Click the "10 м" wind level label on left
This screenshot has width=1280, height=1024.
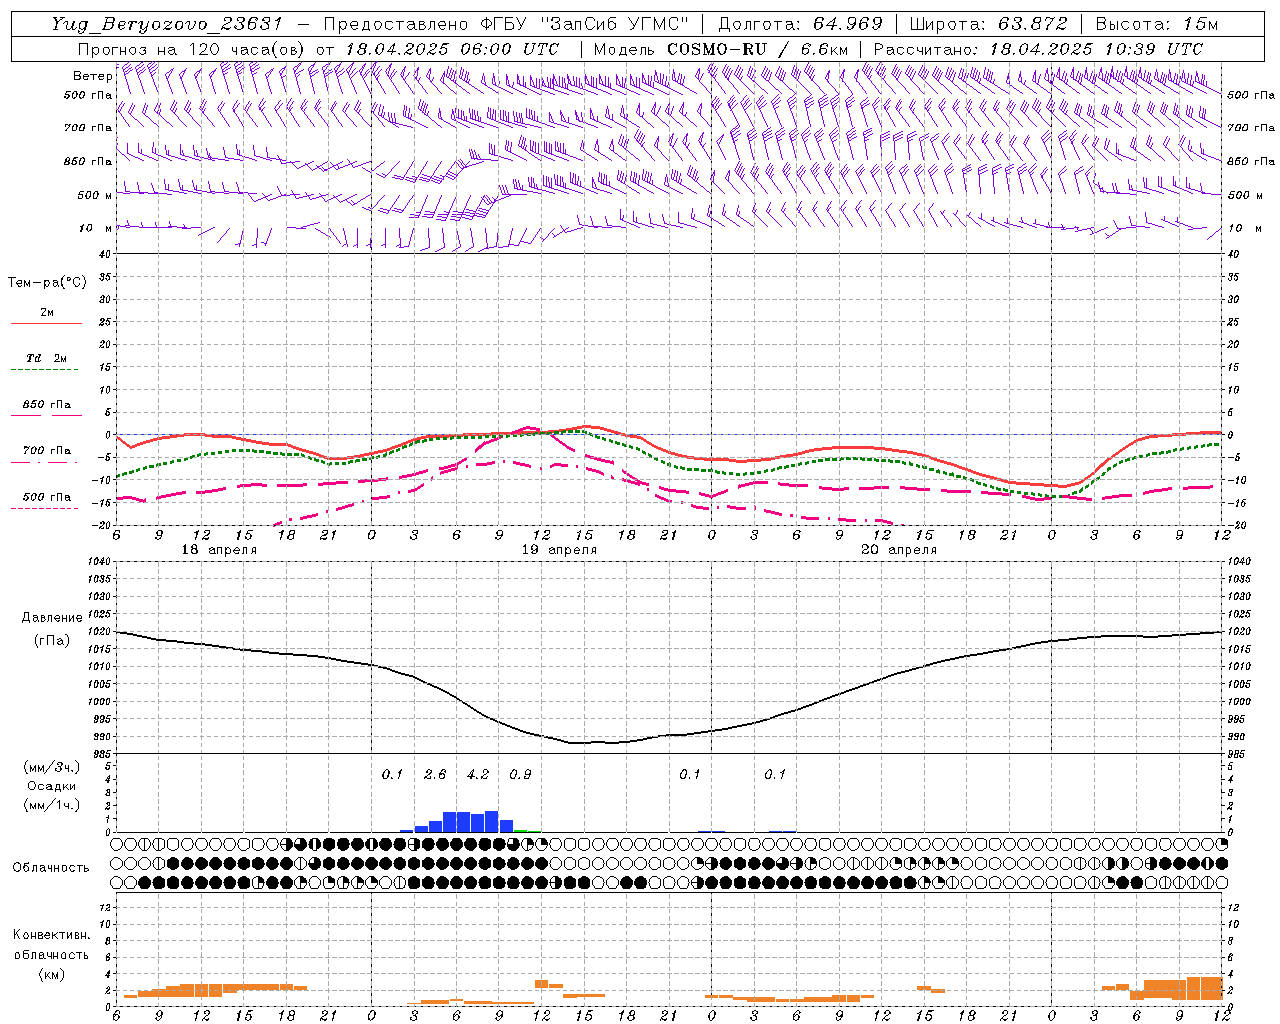click(95, 228)
